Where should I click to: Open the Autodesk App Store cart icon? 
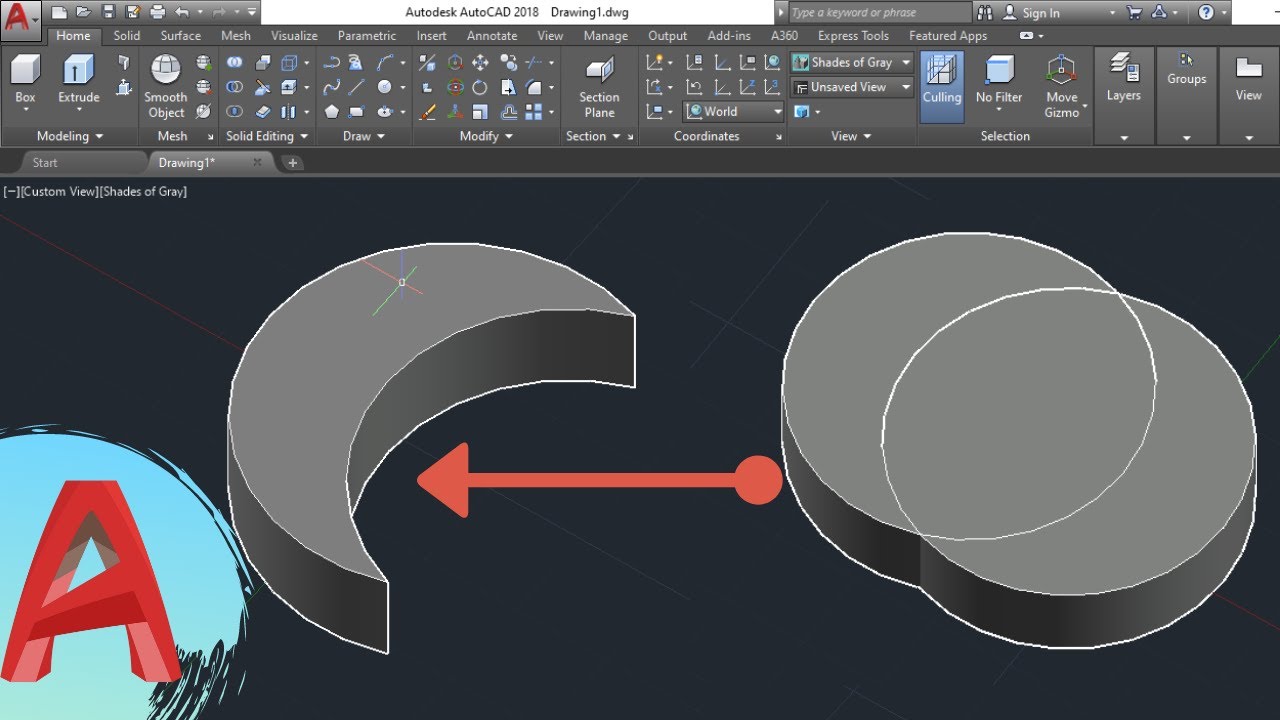(x=1133, y=13)
